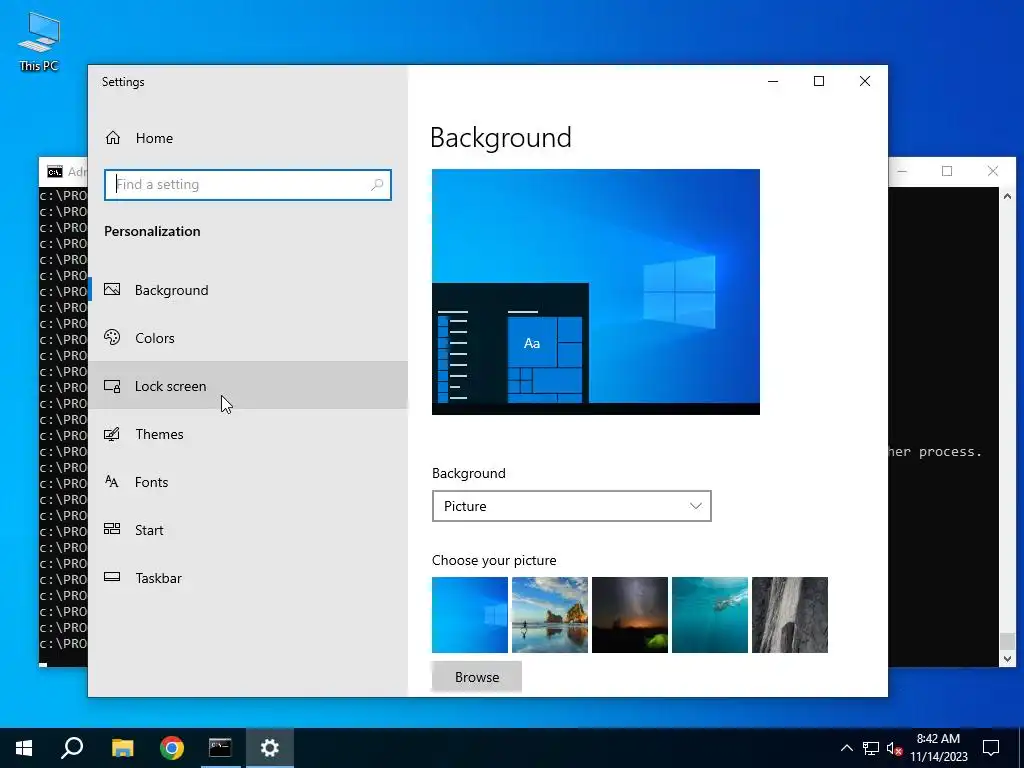Image resolution: width=1024 pixels, height=768 pixels.
Task: Choose the underwater swimmer picture thumbnail
Action: 710,615
